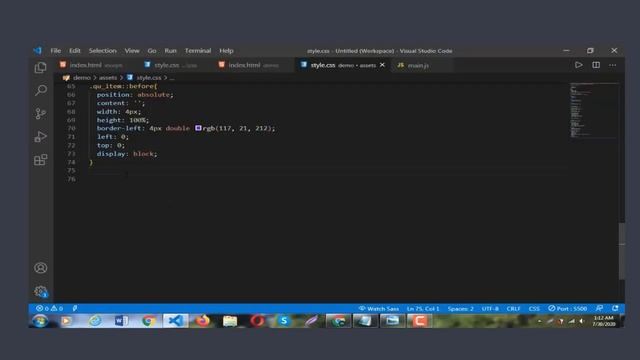Open Google Chrome from taskbar
The height and width of the screenshot is (360, 640).
(x=149, y=321)
